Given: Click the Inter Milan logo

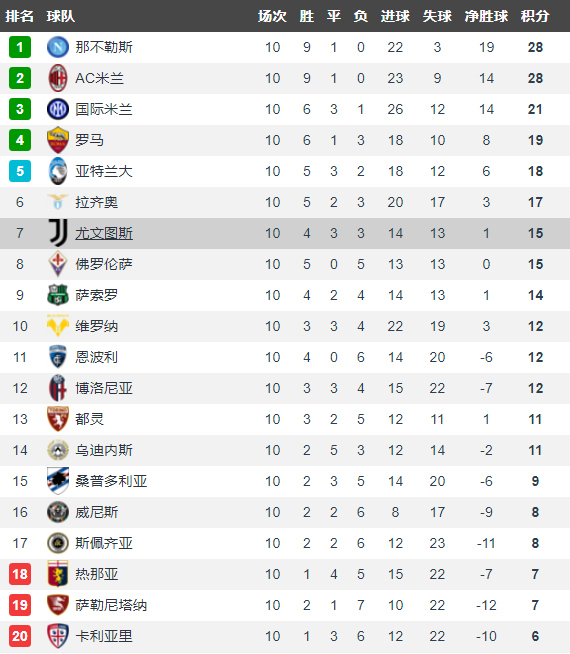Looking at the screenshot, I should click(58, 109).
